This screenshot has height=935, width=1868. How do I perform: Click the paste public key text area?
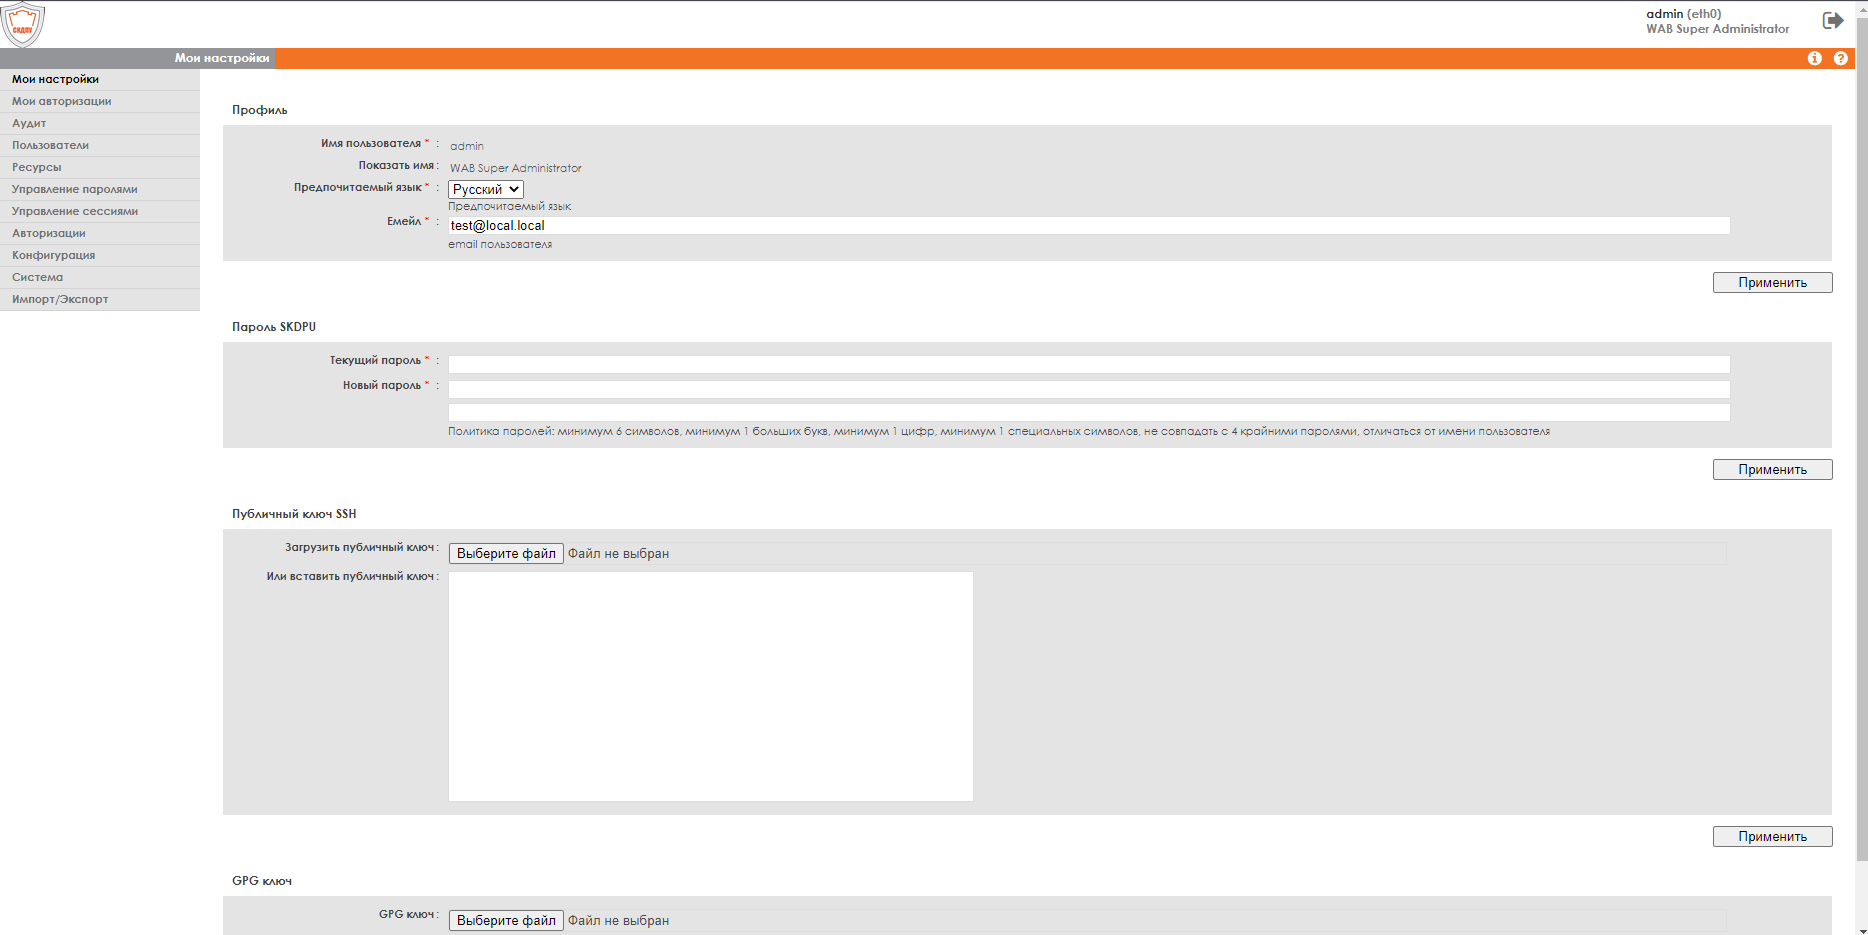click(x=711, y=686)
